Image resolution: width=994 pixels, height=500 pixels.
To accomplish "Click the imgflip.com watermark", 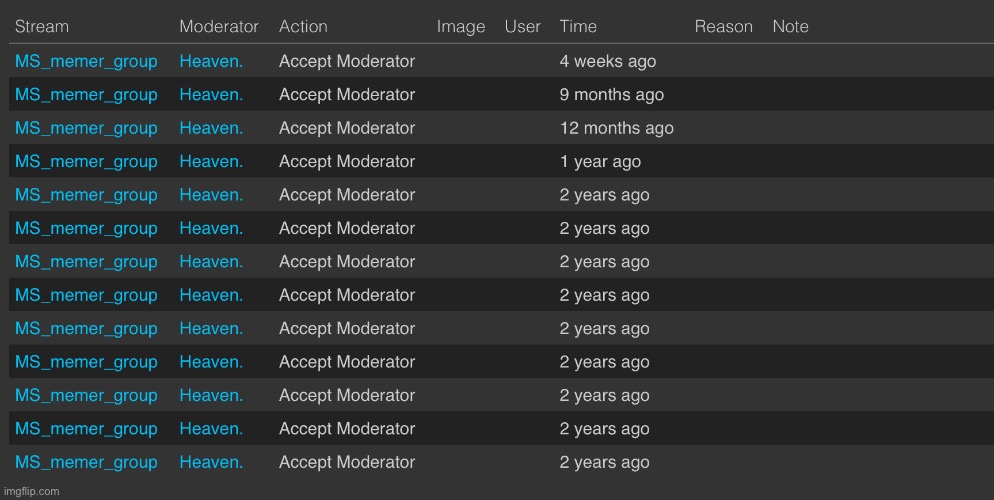I will click(32, 492).
